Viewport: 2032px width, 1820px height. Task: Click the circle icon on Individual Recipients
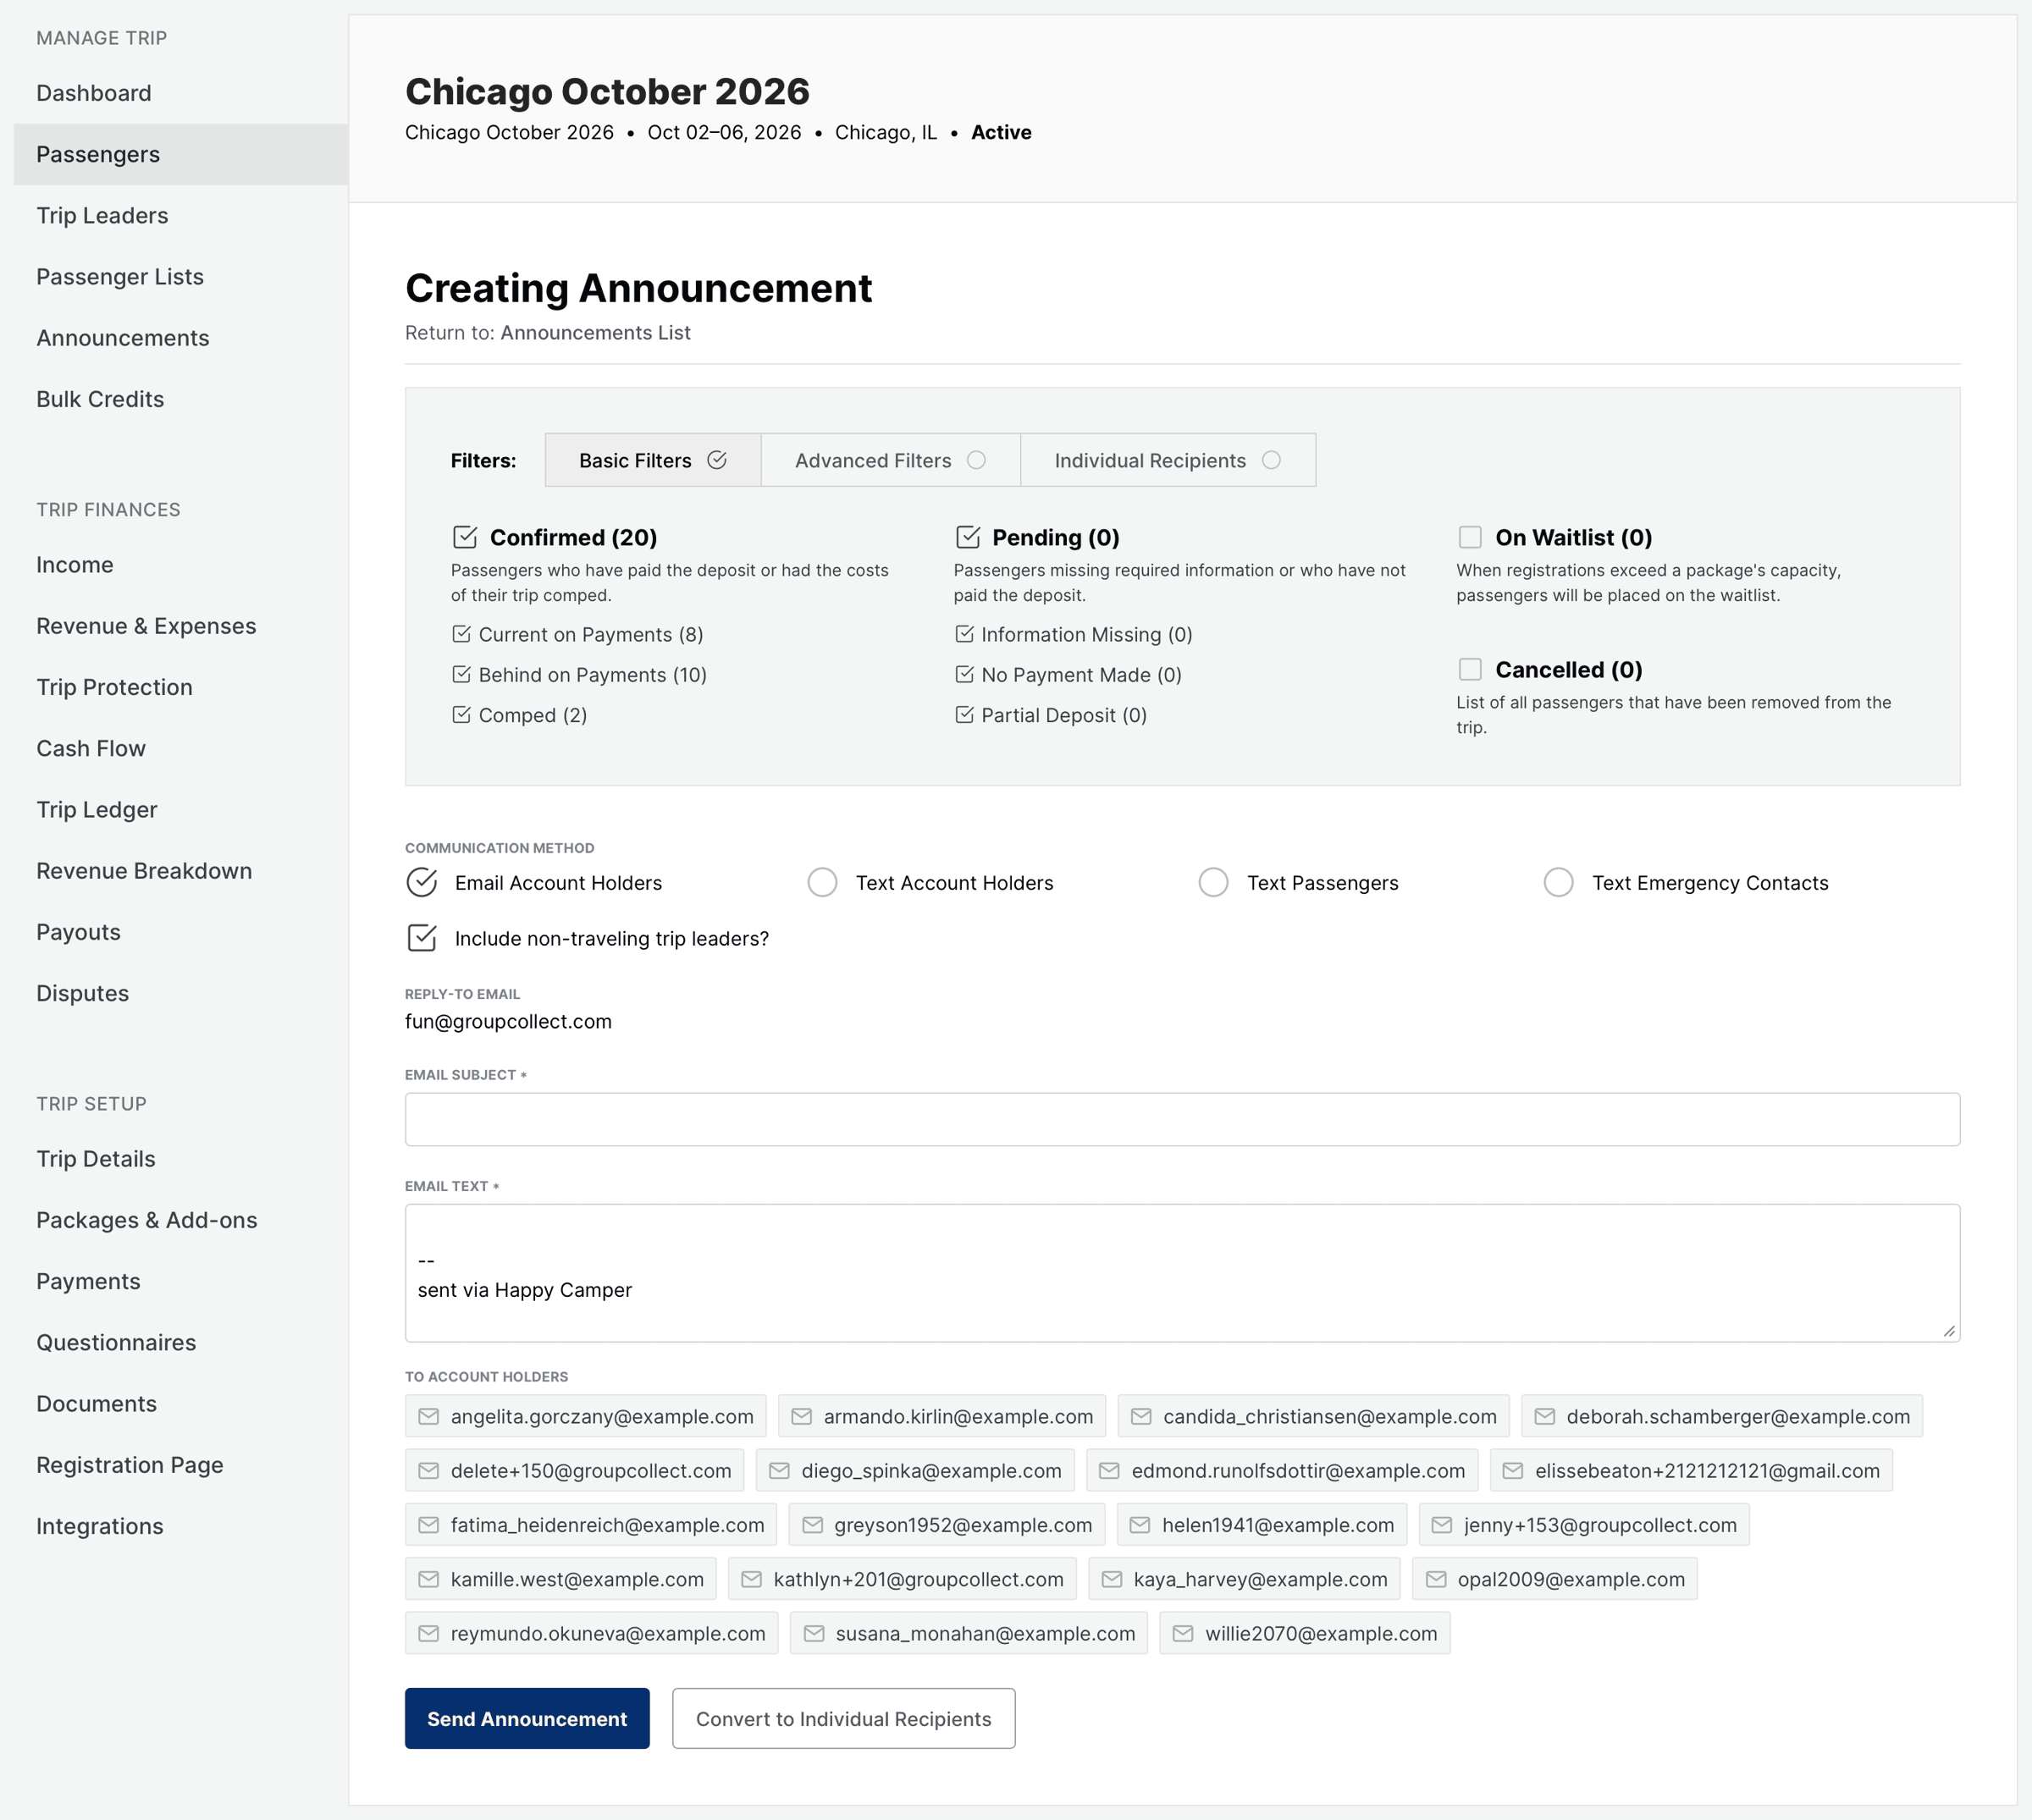click(1271, 459)
